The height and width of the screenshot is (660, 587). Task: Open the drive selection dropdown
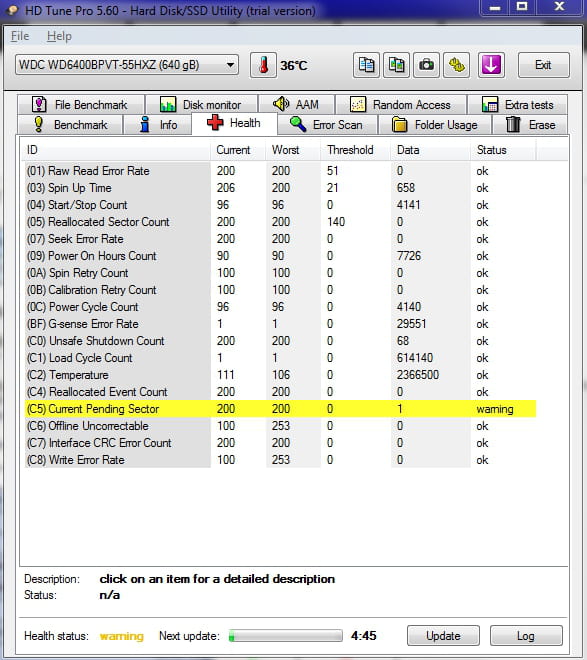point(127,65)
